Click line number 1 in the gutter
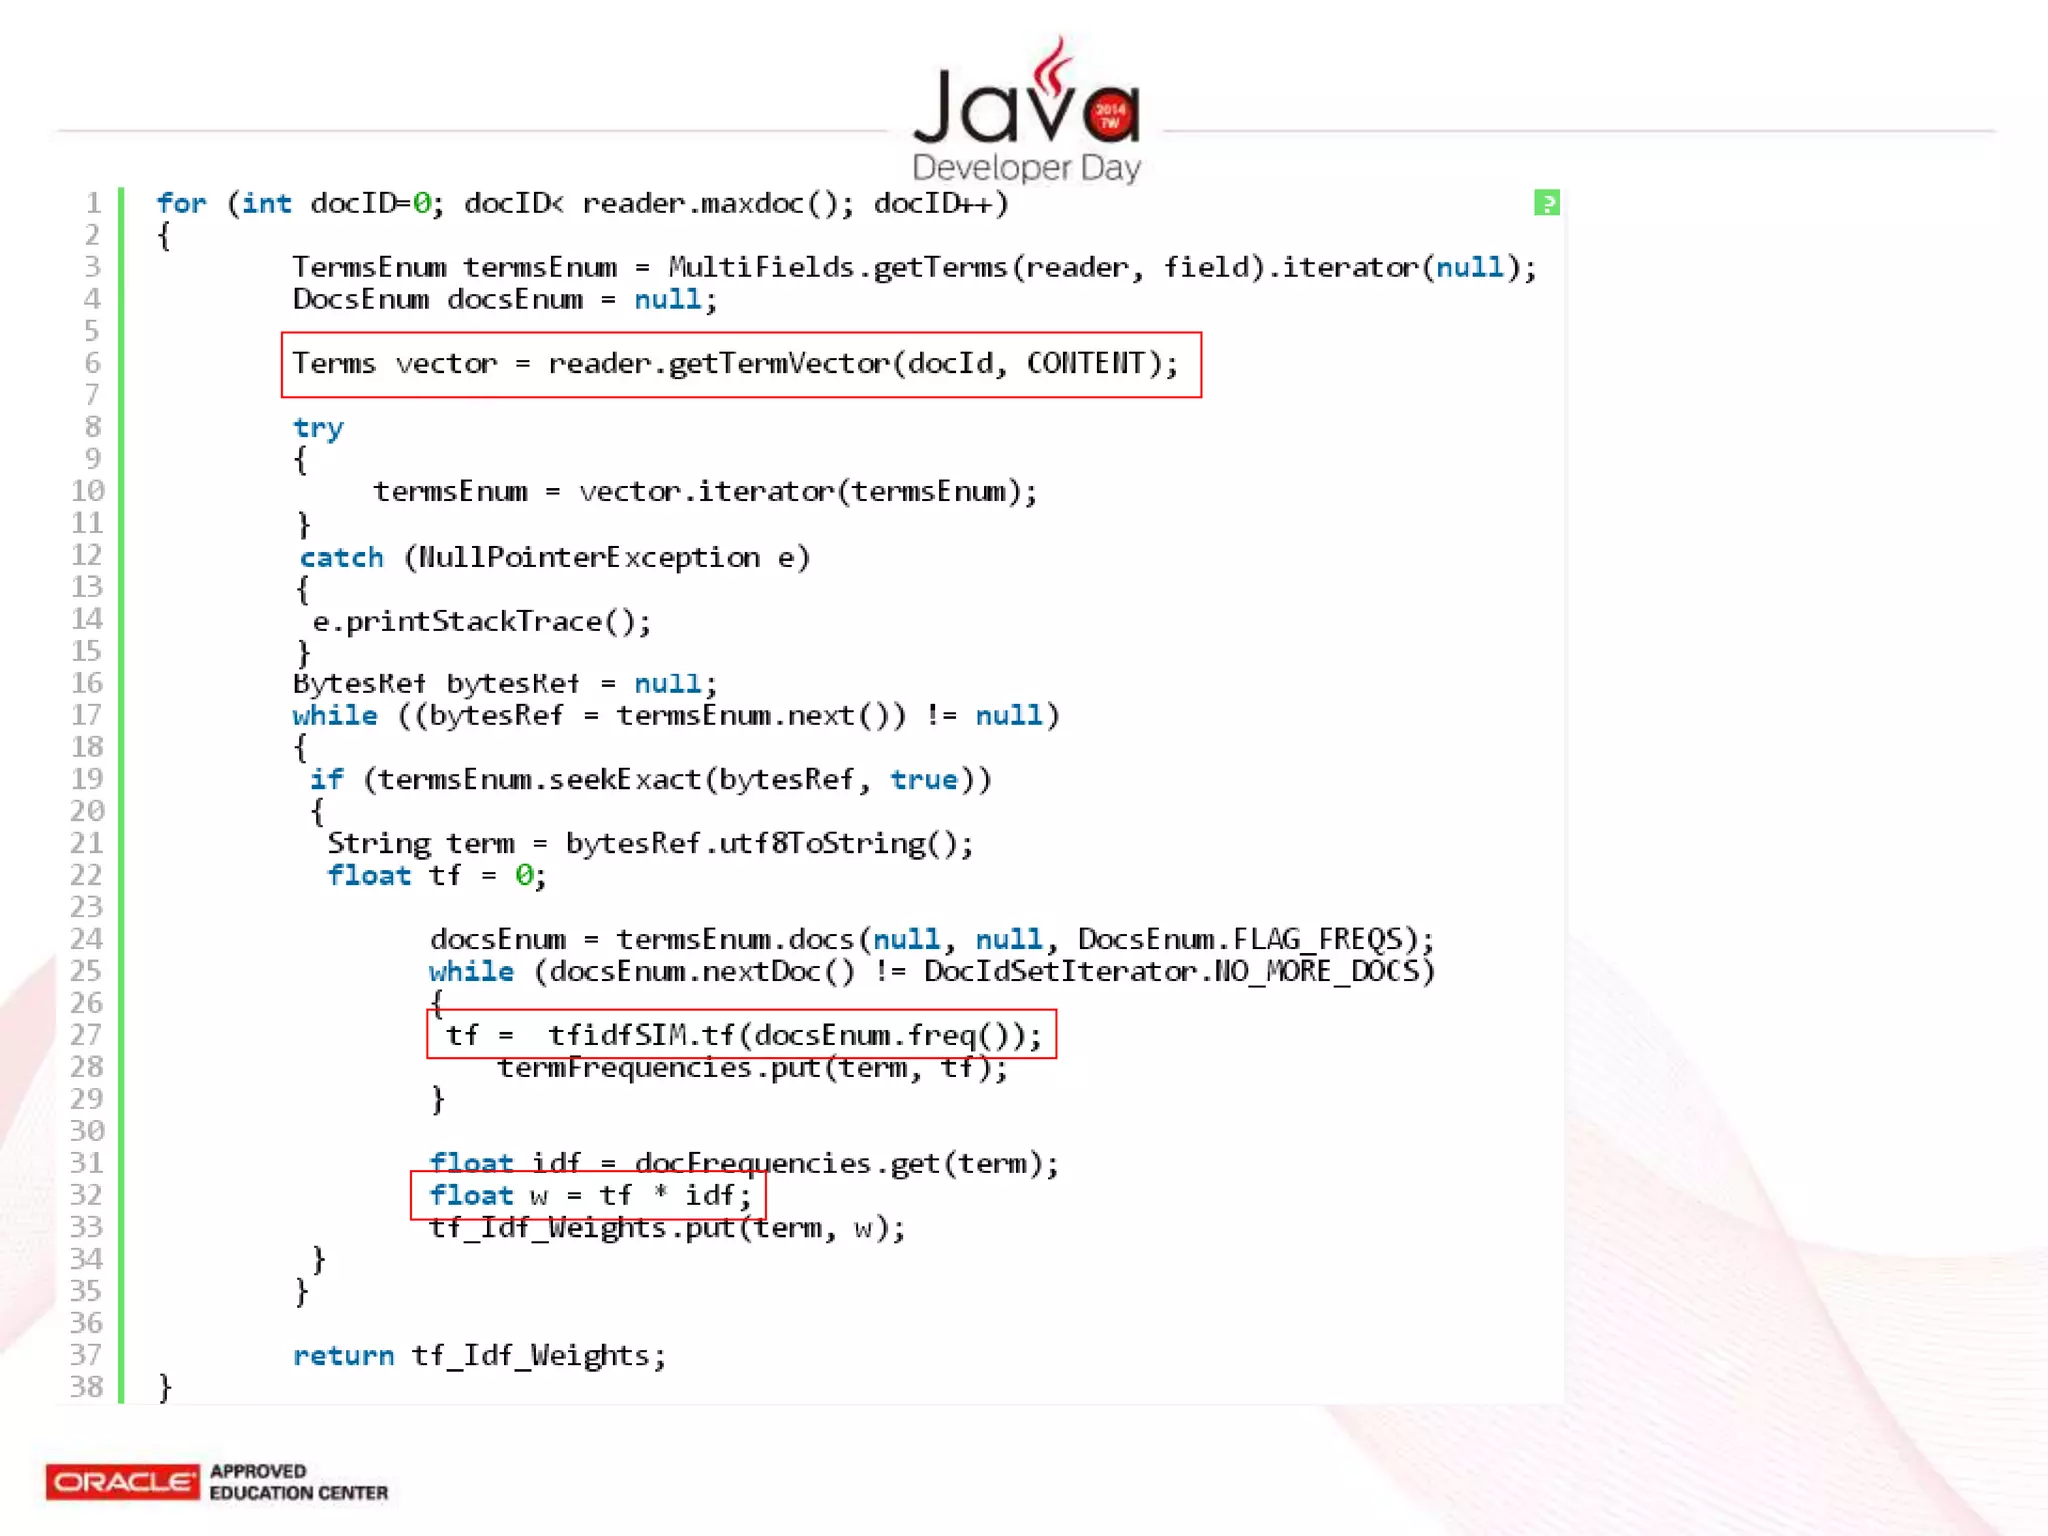 (93, 203)
